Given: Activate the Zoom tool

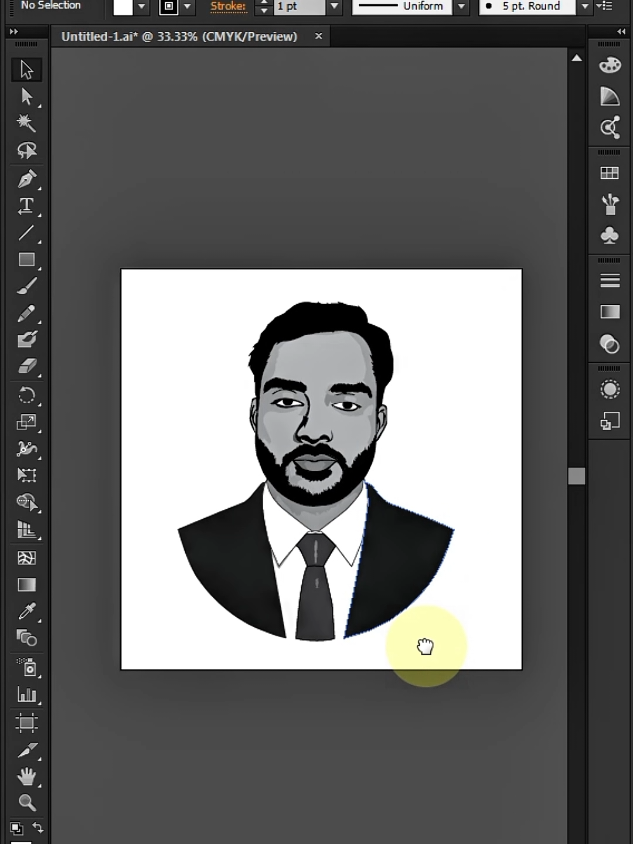Looking at the screenshot, I should 26,803.
